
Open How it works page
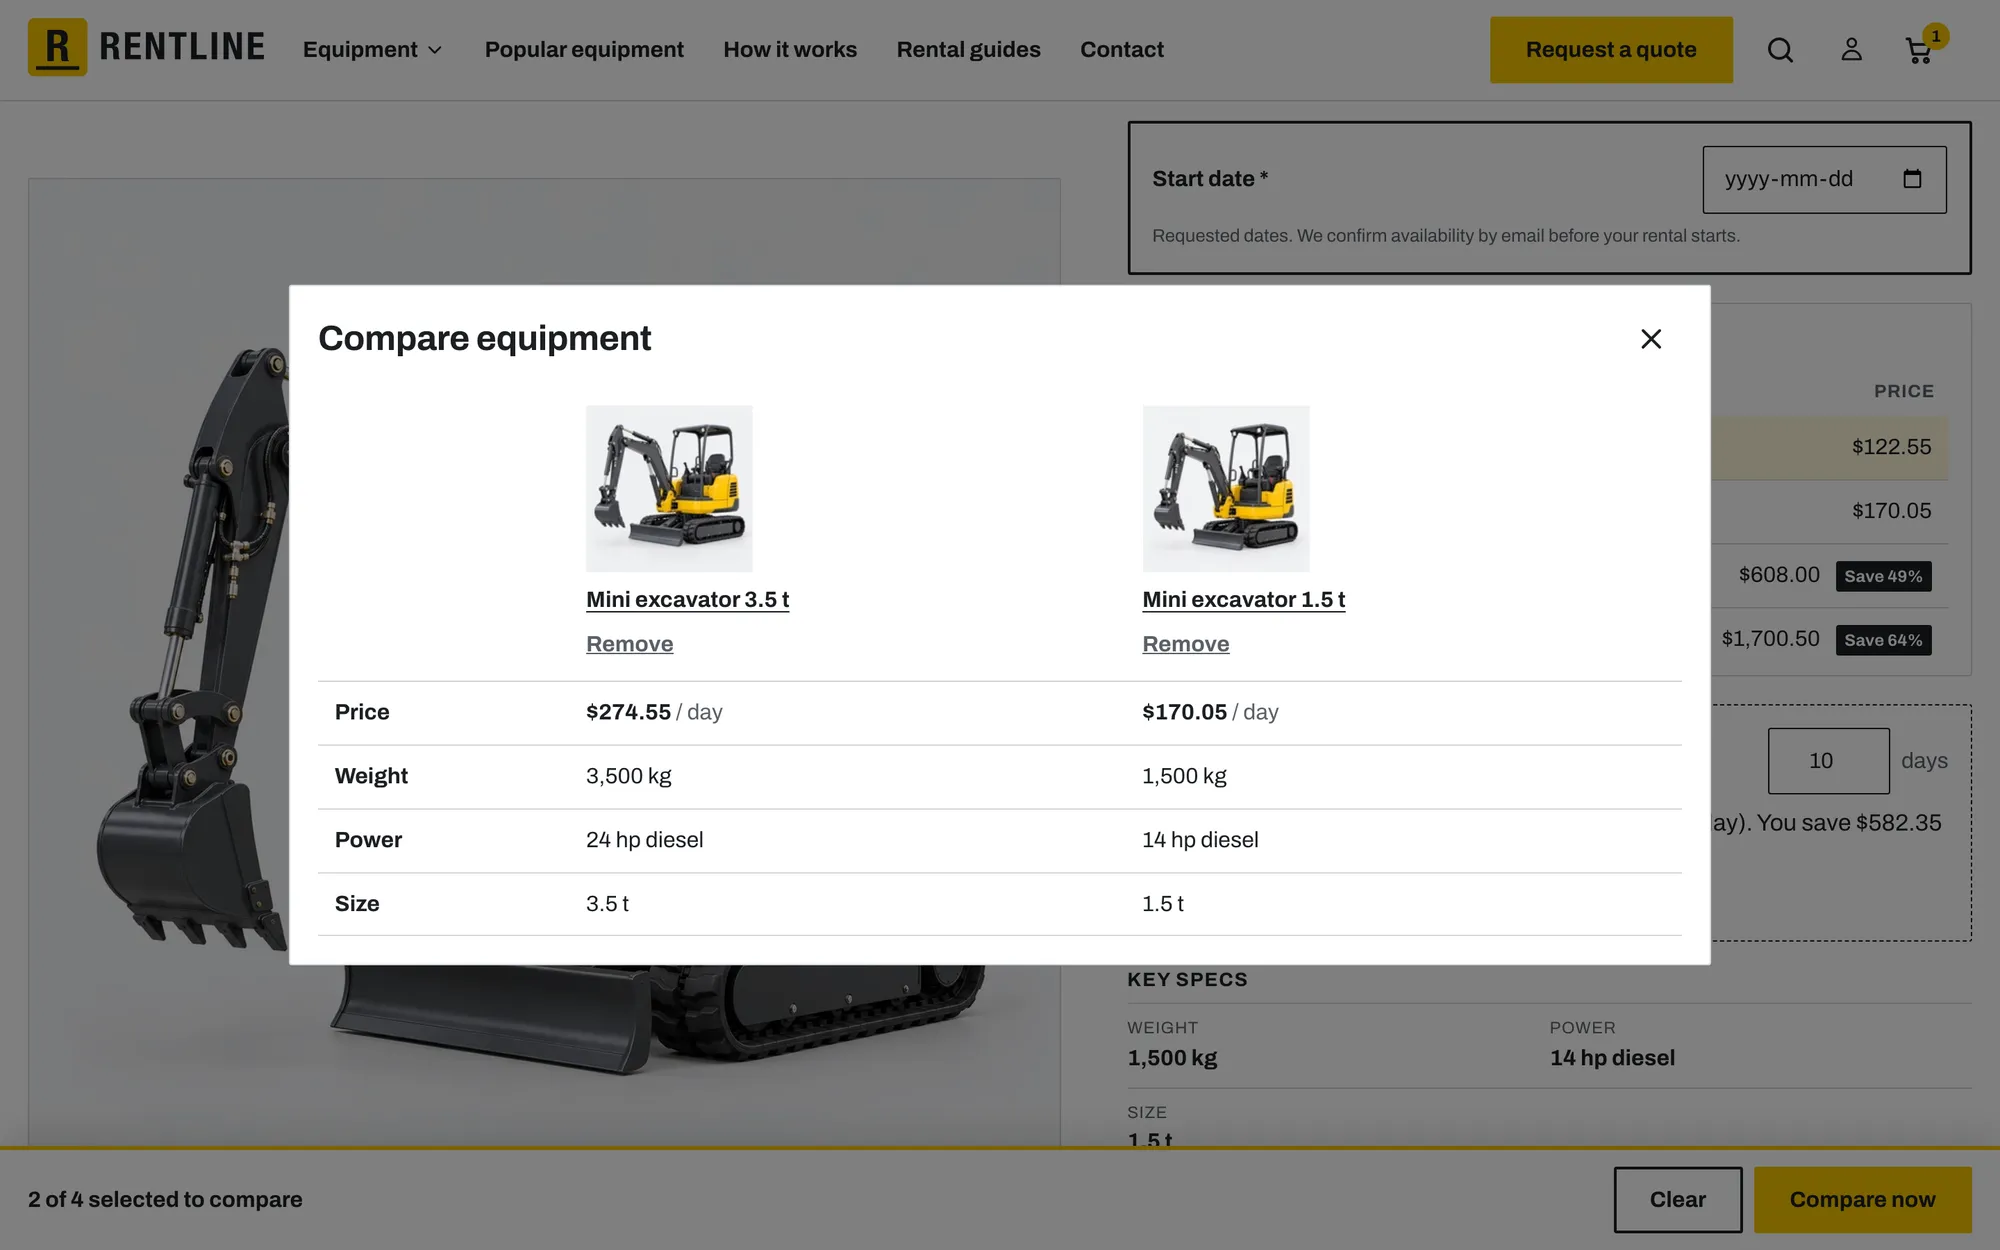pos(790,49)
